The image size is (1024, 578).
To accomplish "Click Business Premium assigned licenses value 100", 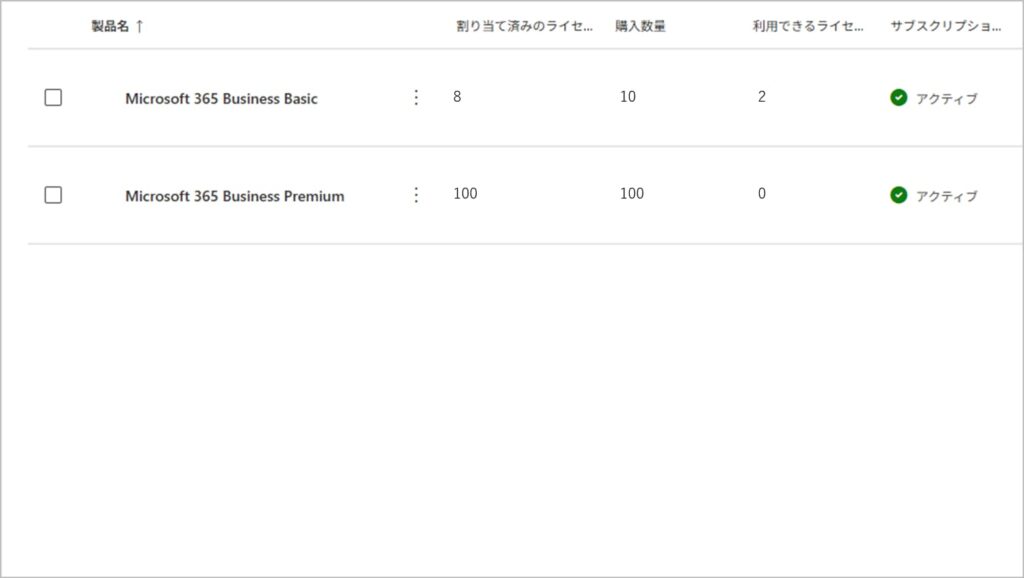I will point(465,194).
